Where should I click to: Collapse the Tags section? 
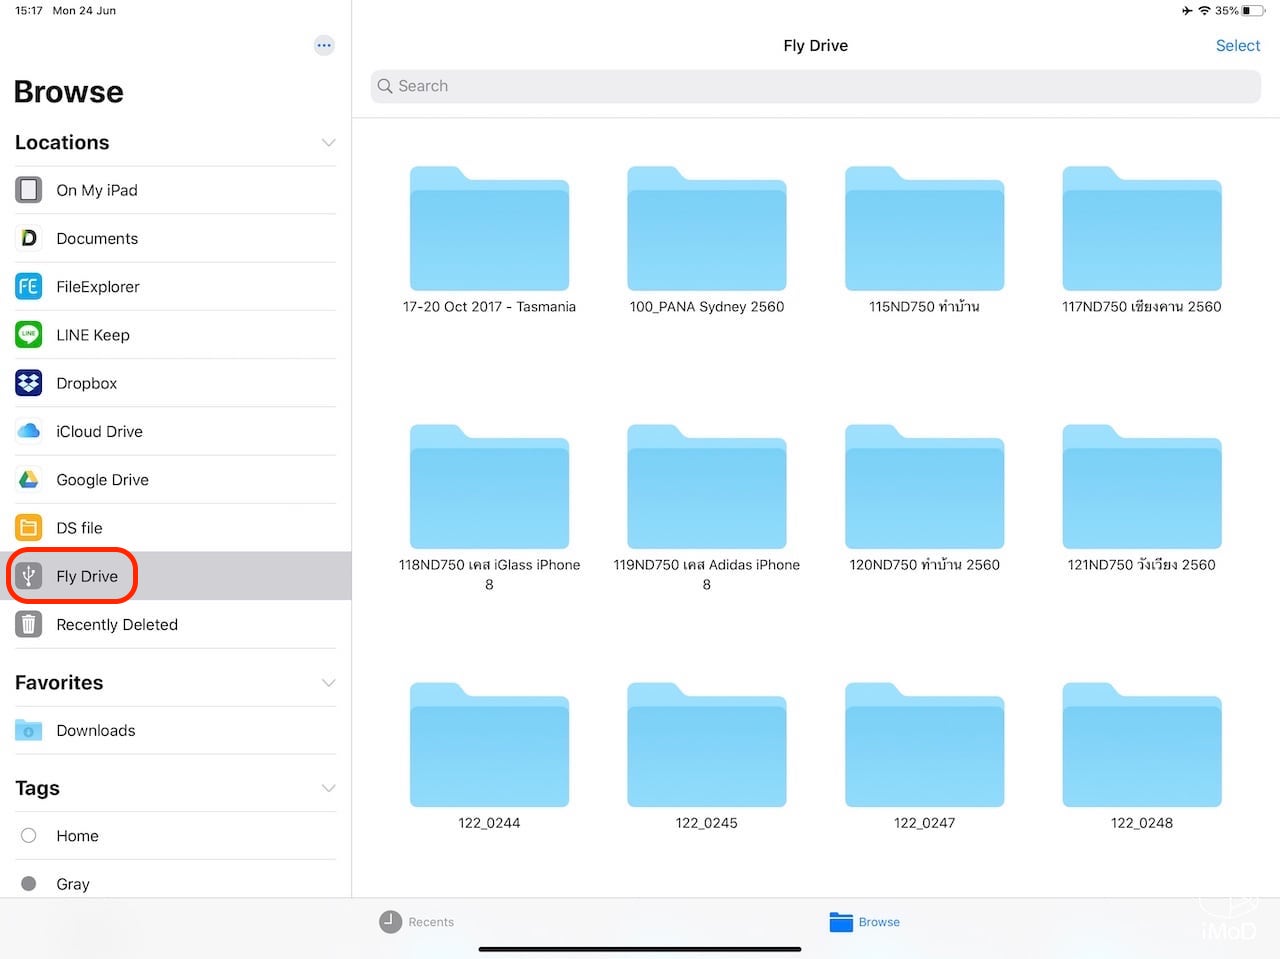click(x=328, y=788)
